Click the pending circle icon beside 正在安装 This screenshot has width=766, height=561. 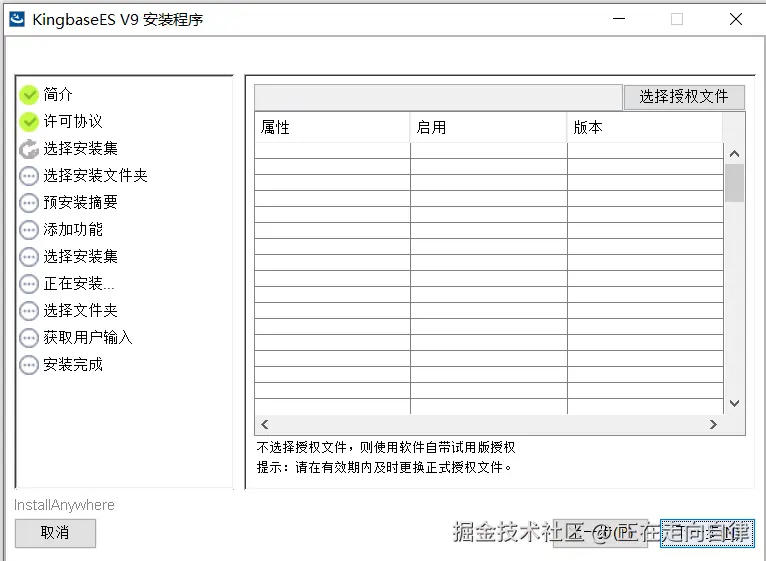(x=29, y=284)
